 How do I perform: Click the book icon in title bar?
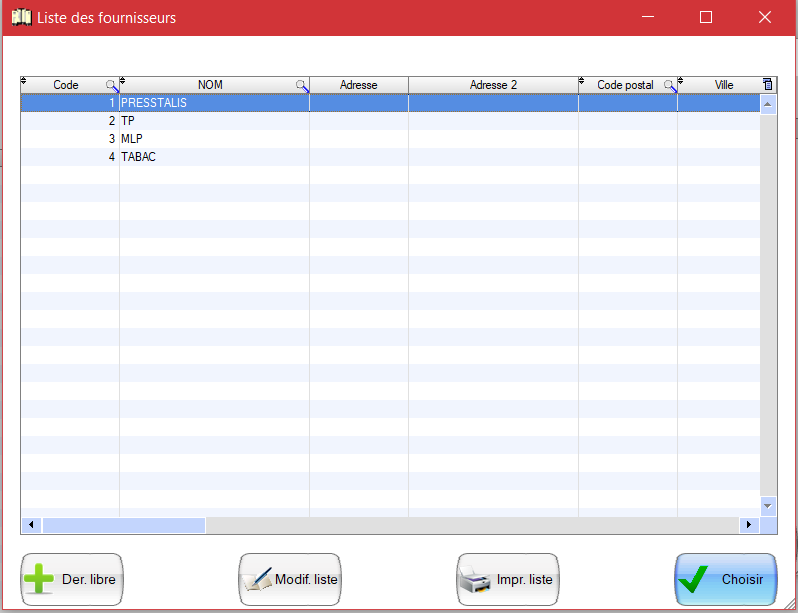(x=20, y=17)
